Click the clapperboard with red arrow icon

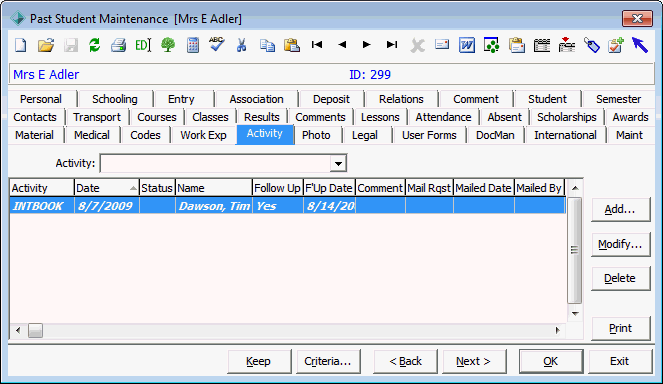pos(567,44)
